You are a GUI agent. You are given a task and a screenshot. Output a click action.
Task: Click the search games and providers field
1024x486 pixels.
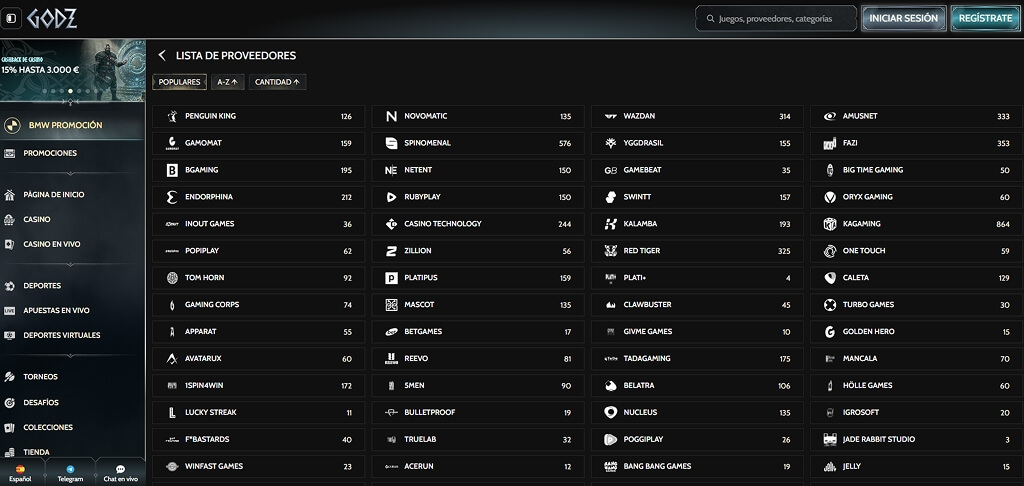tap(776, 19)
